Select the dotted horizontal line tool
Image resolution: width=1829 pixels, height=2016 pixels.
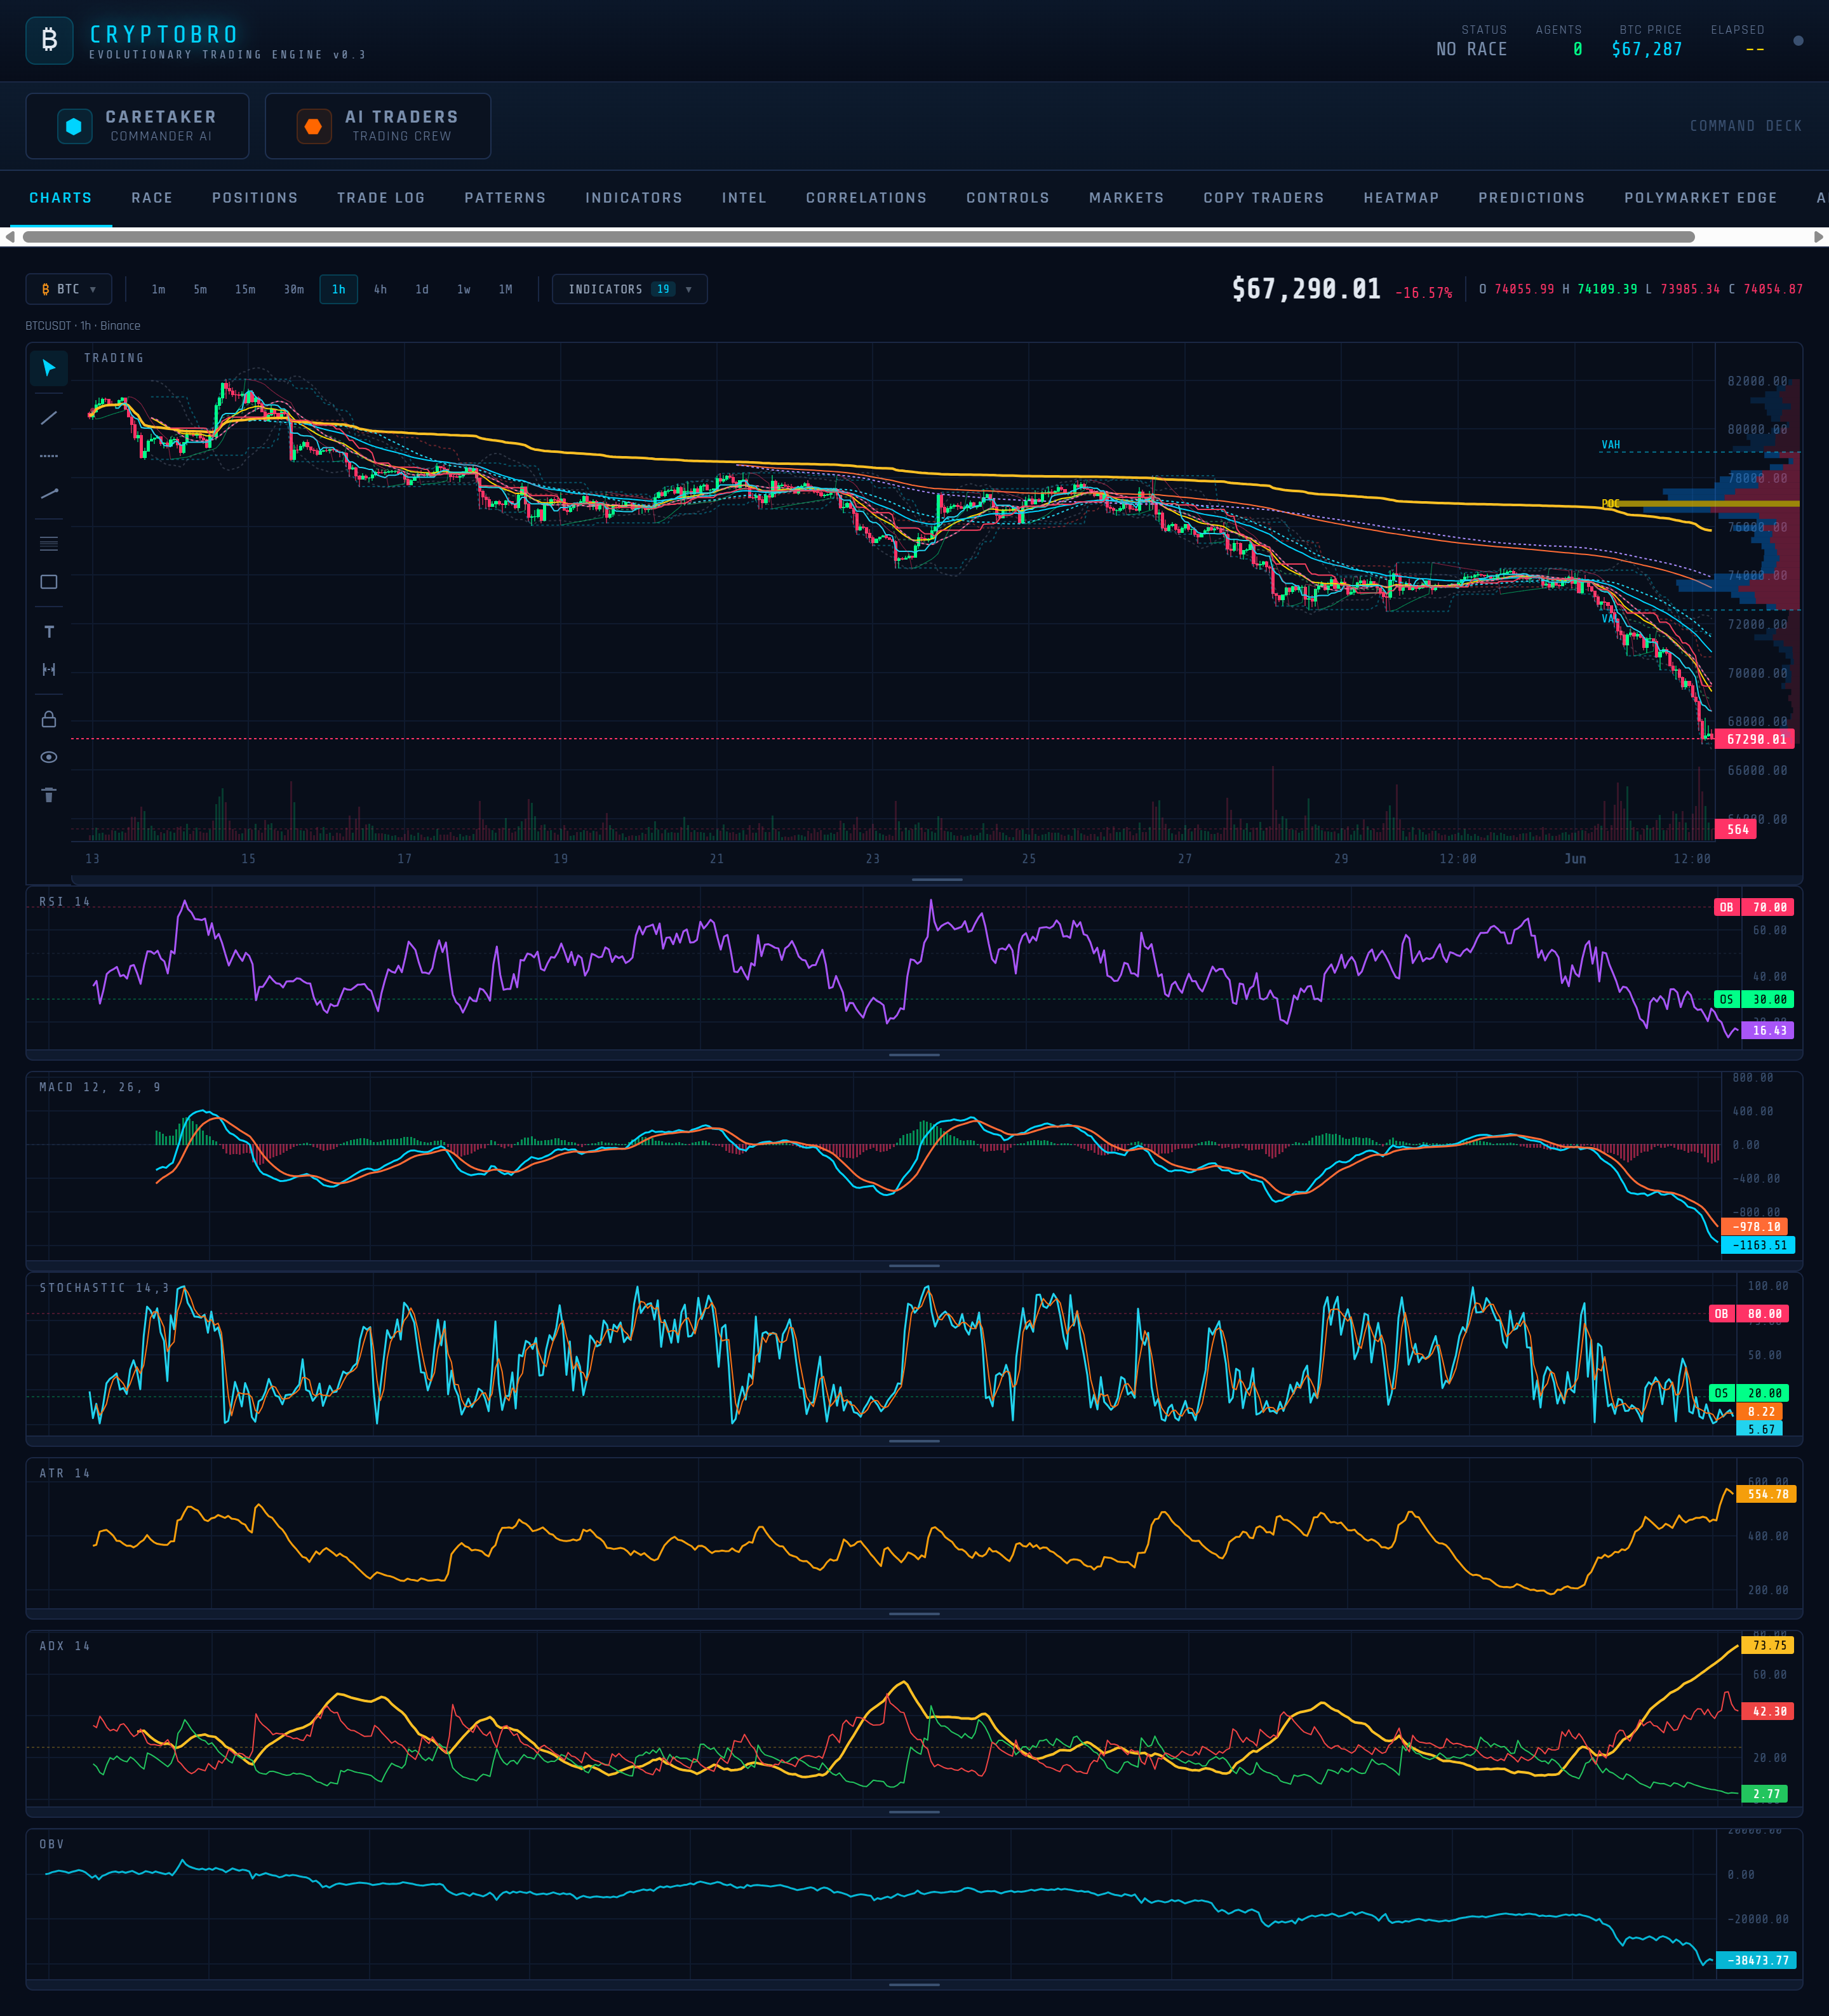(49, 456)
